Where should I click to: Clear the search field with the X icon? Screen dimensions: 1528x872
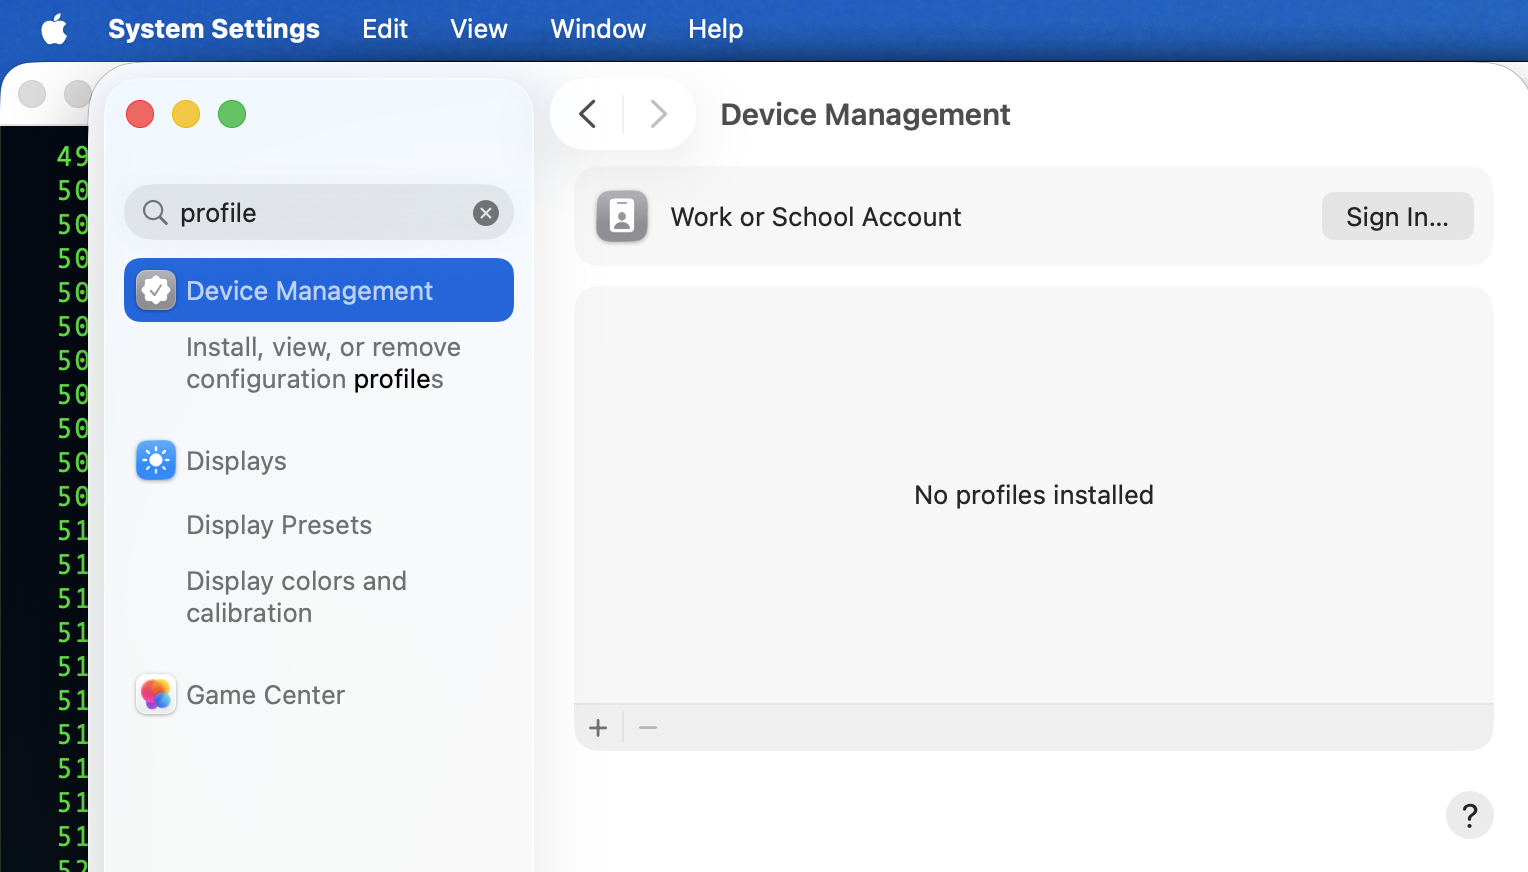[x=486, y=213]
